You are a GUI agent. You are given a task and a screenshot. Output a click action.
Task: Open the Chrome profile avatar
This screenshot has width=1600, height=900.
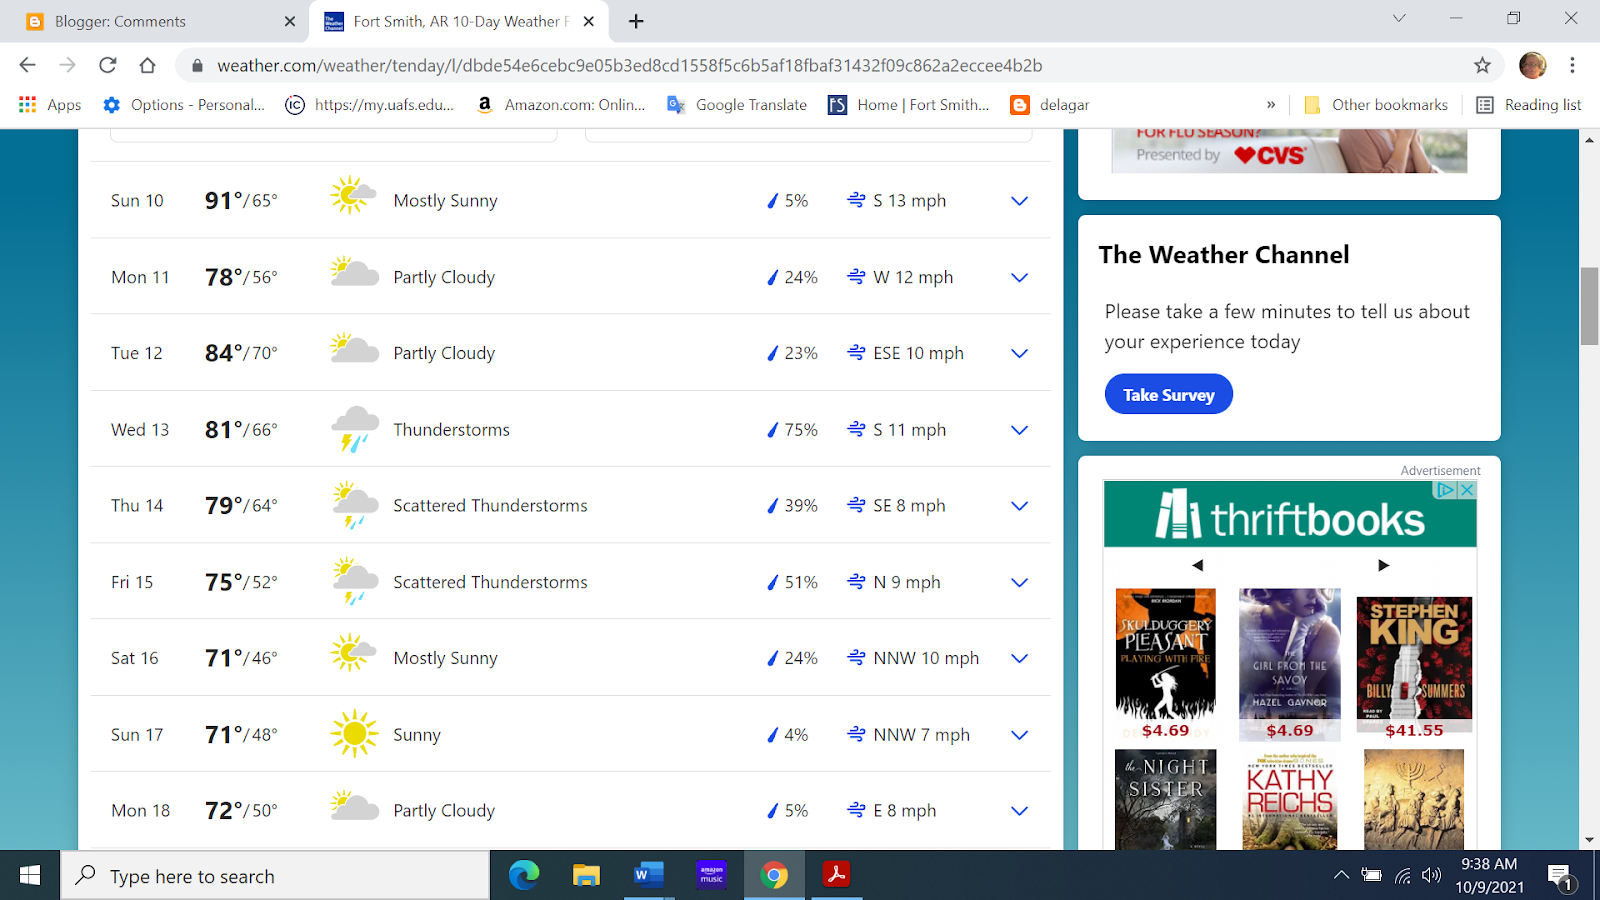1532,65
